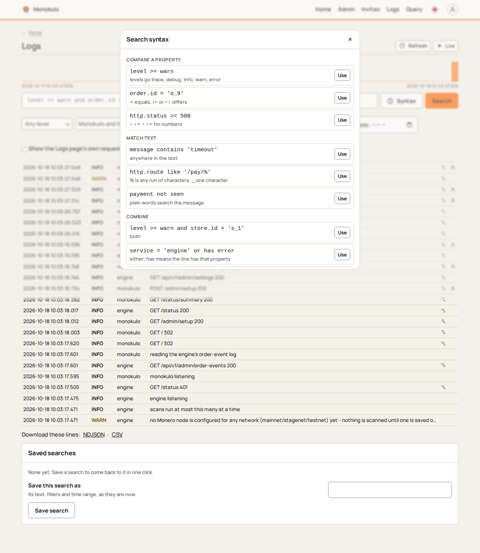The width and height of the screenshot is (480, 553).
Task: Open the calendar date picker icon
Action: click(409, 124)
